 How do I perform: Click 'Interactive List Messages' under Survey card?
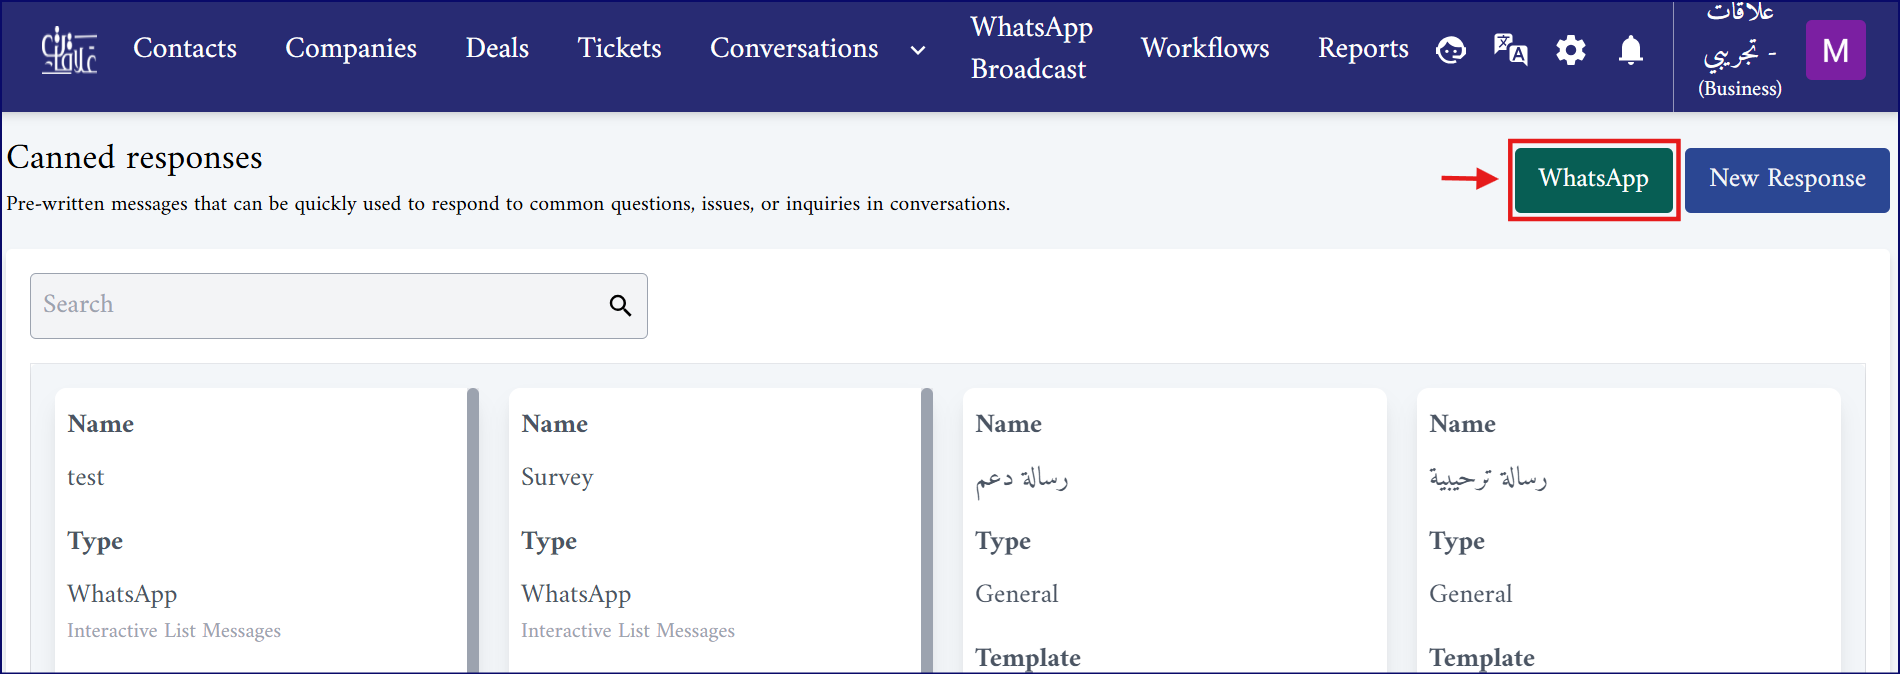628,631
